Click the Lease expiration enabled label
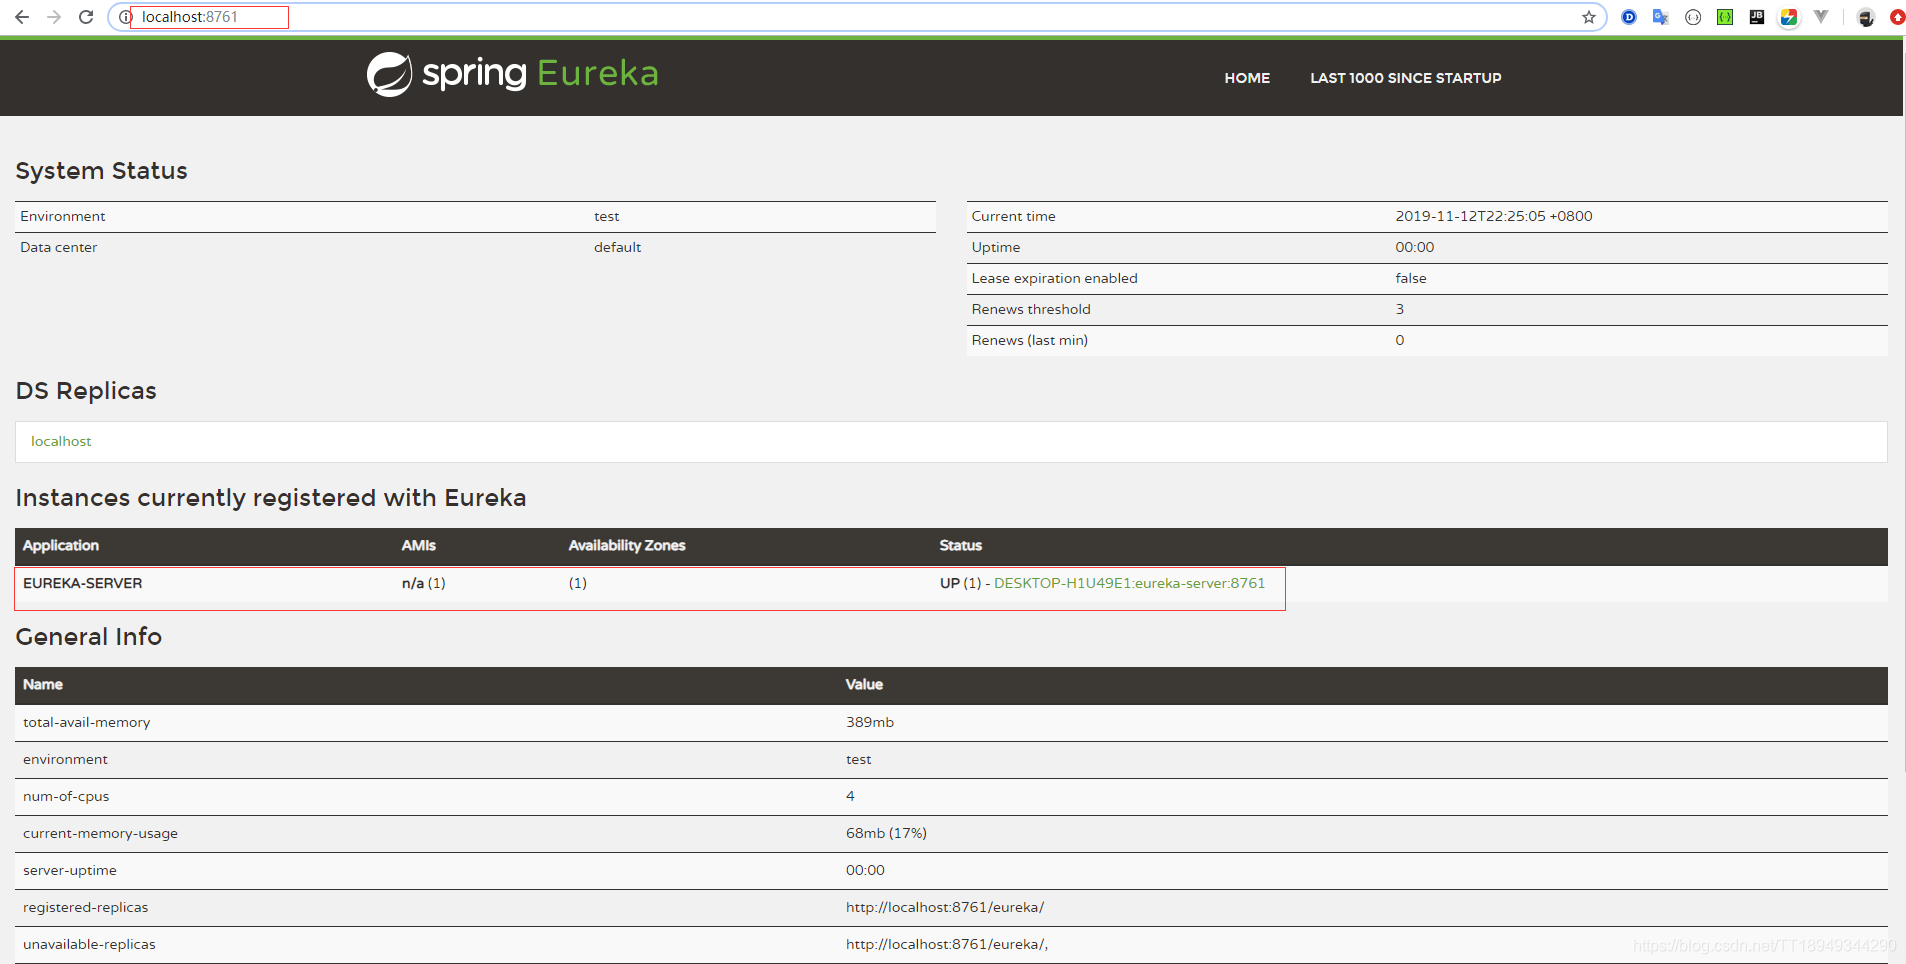Viewport: 1906px width, 964px height. (x=1055, y=278)
